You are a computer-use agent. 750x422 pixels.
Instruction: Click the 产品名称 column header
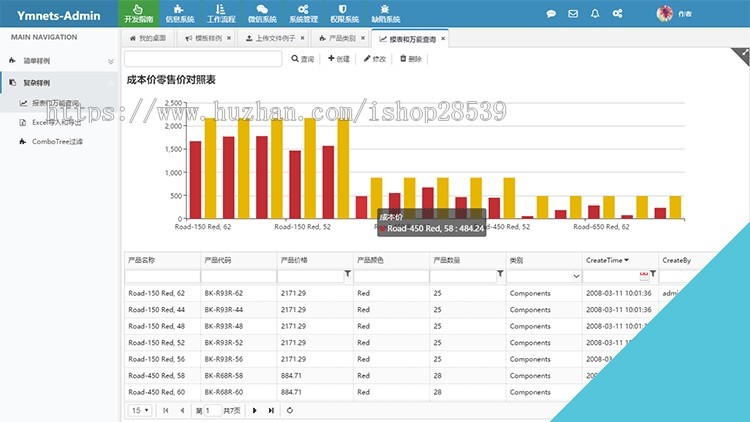pos(162,260)
